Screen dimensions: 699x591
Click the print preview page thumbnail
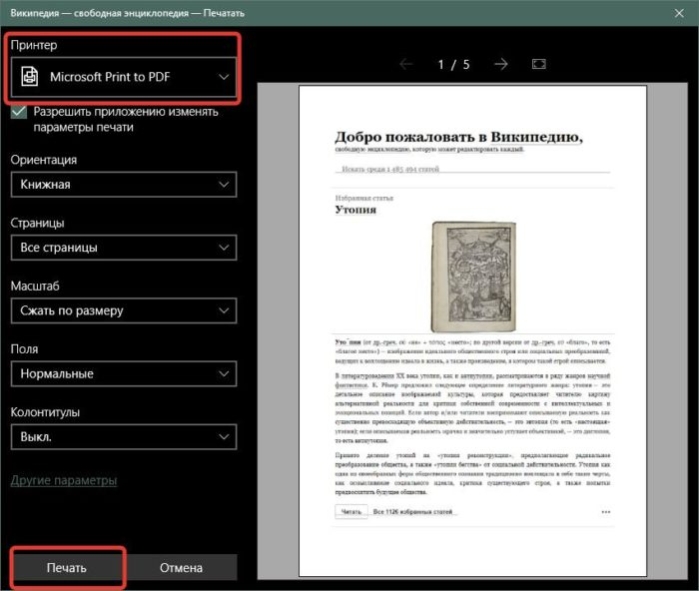pyautogui.click(x=473, y=330)
